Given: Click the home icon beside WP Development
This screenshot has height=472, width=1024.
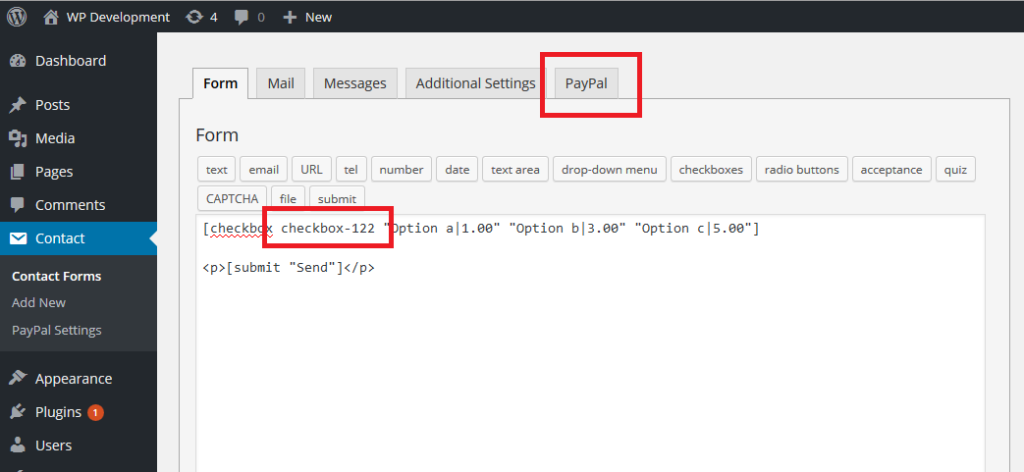Looking at the screenshot, I should point(51,17).
